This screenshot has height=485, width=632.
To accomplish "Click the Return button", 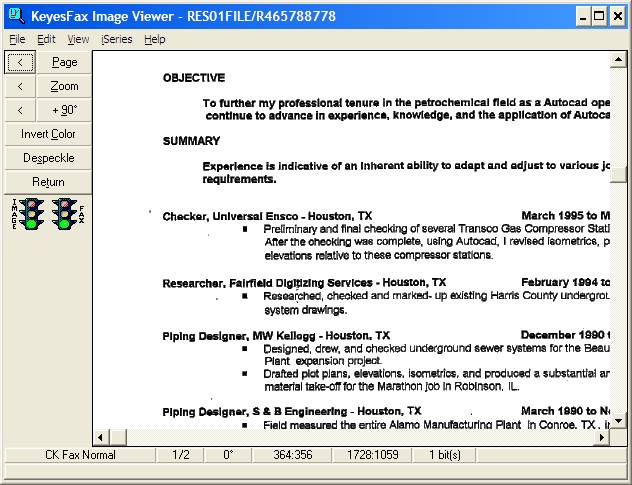I will pyautogui.click(x=48, y=182).
